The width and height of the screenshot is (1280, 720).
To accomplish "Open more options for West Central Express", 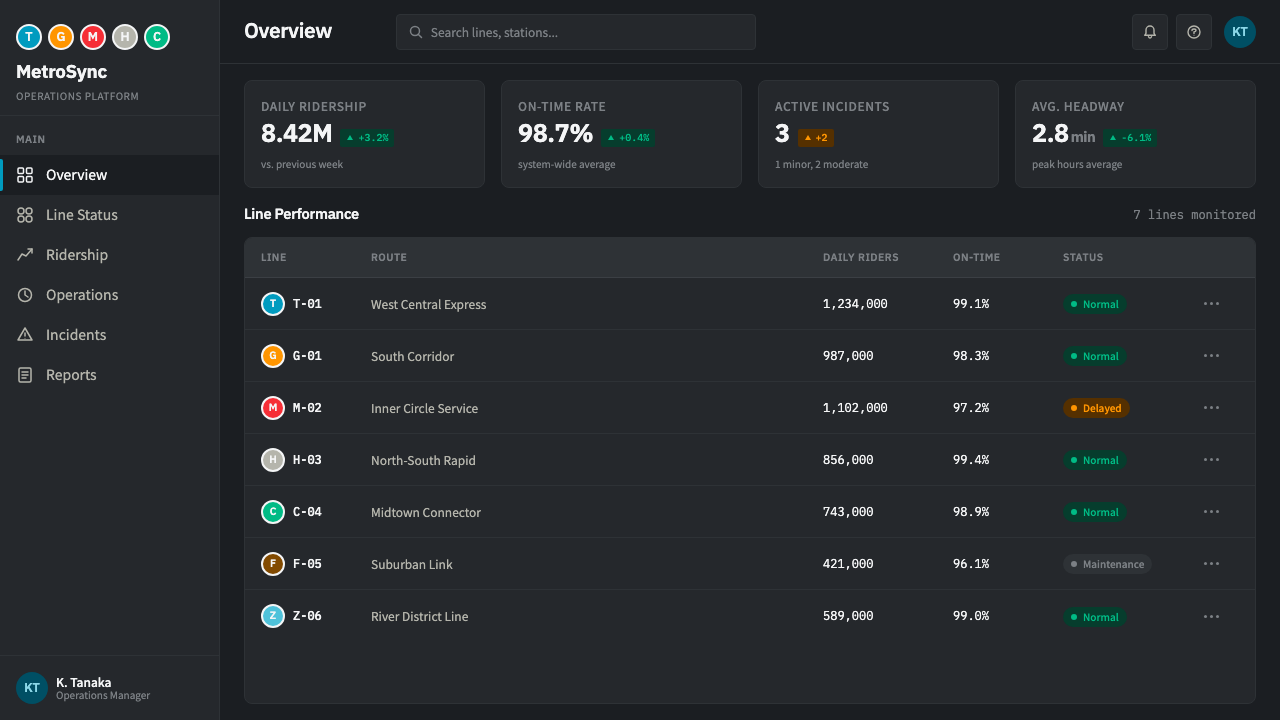I will coord(1212,304).
